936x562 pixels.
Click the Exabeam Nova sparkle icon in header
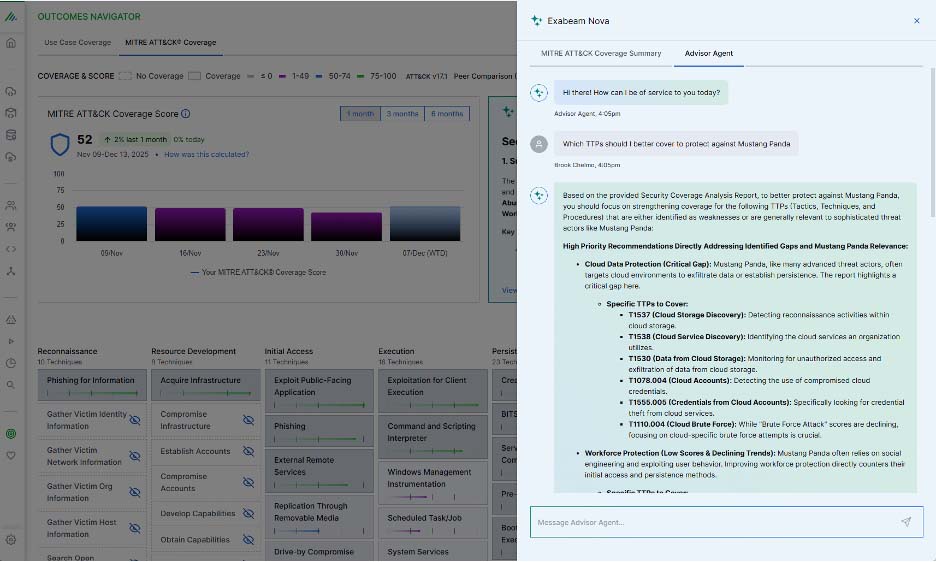click(536, 20)
